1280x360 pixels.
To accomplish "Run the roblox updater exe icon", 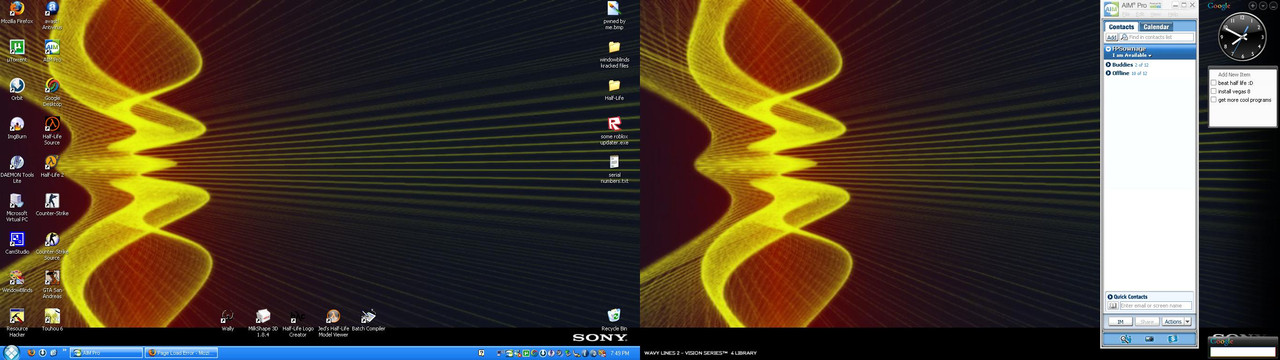I will point(614,131).
